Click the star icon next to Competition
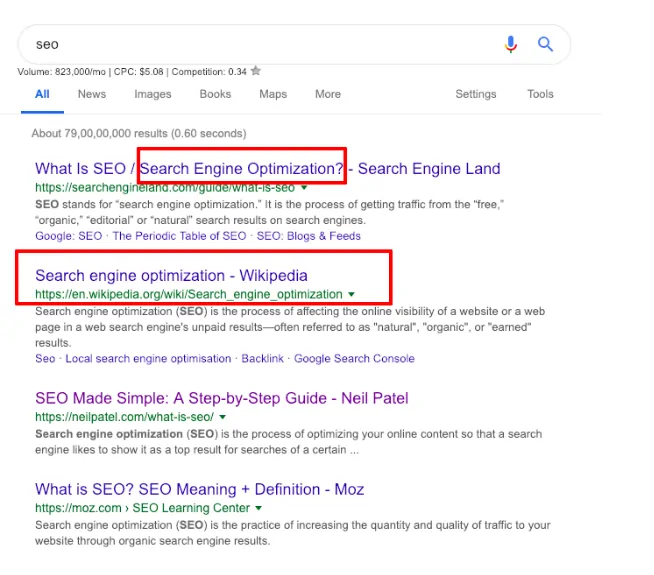Viewport: 654px width, 575px height. pyautogui.click(x=256, y=71)
